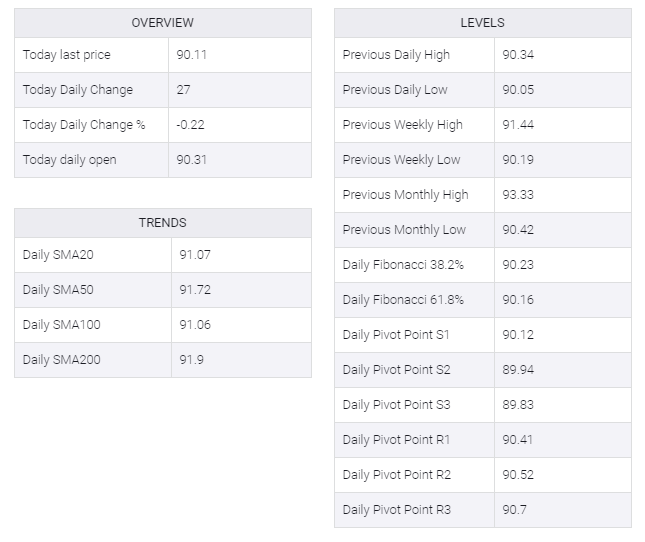The height and width of the screenshot is (542, 645).
Task: Click the Daily Pivot Point S1 label
Action: coord(396,335)
